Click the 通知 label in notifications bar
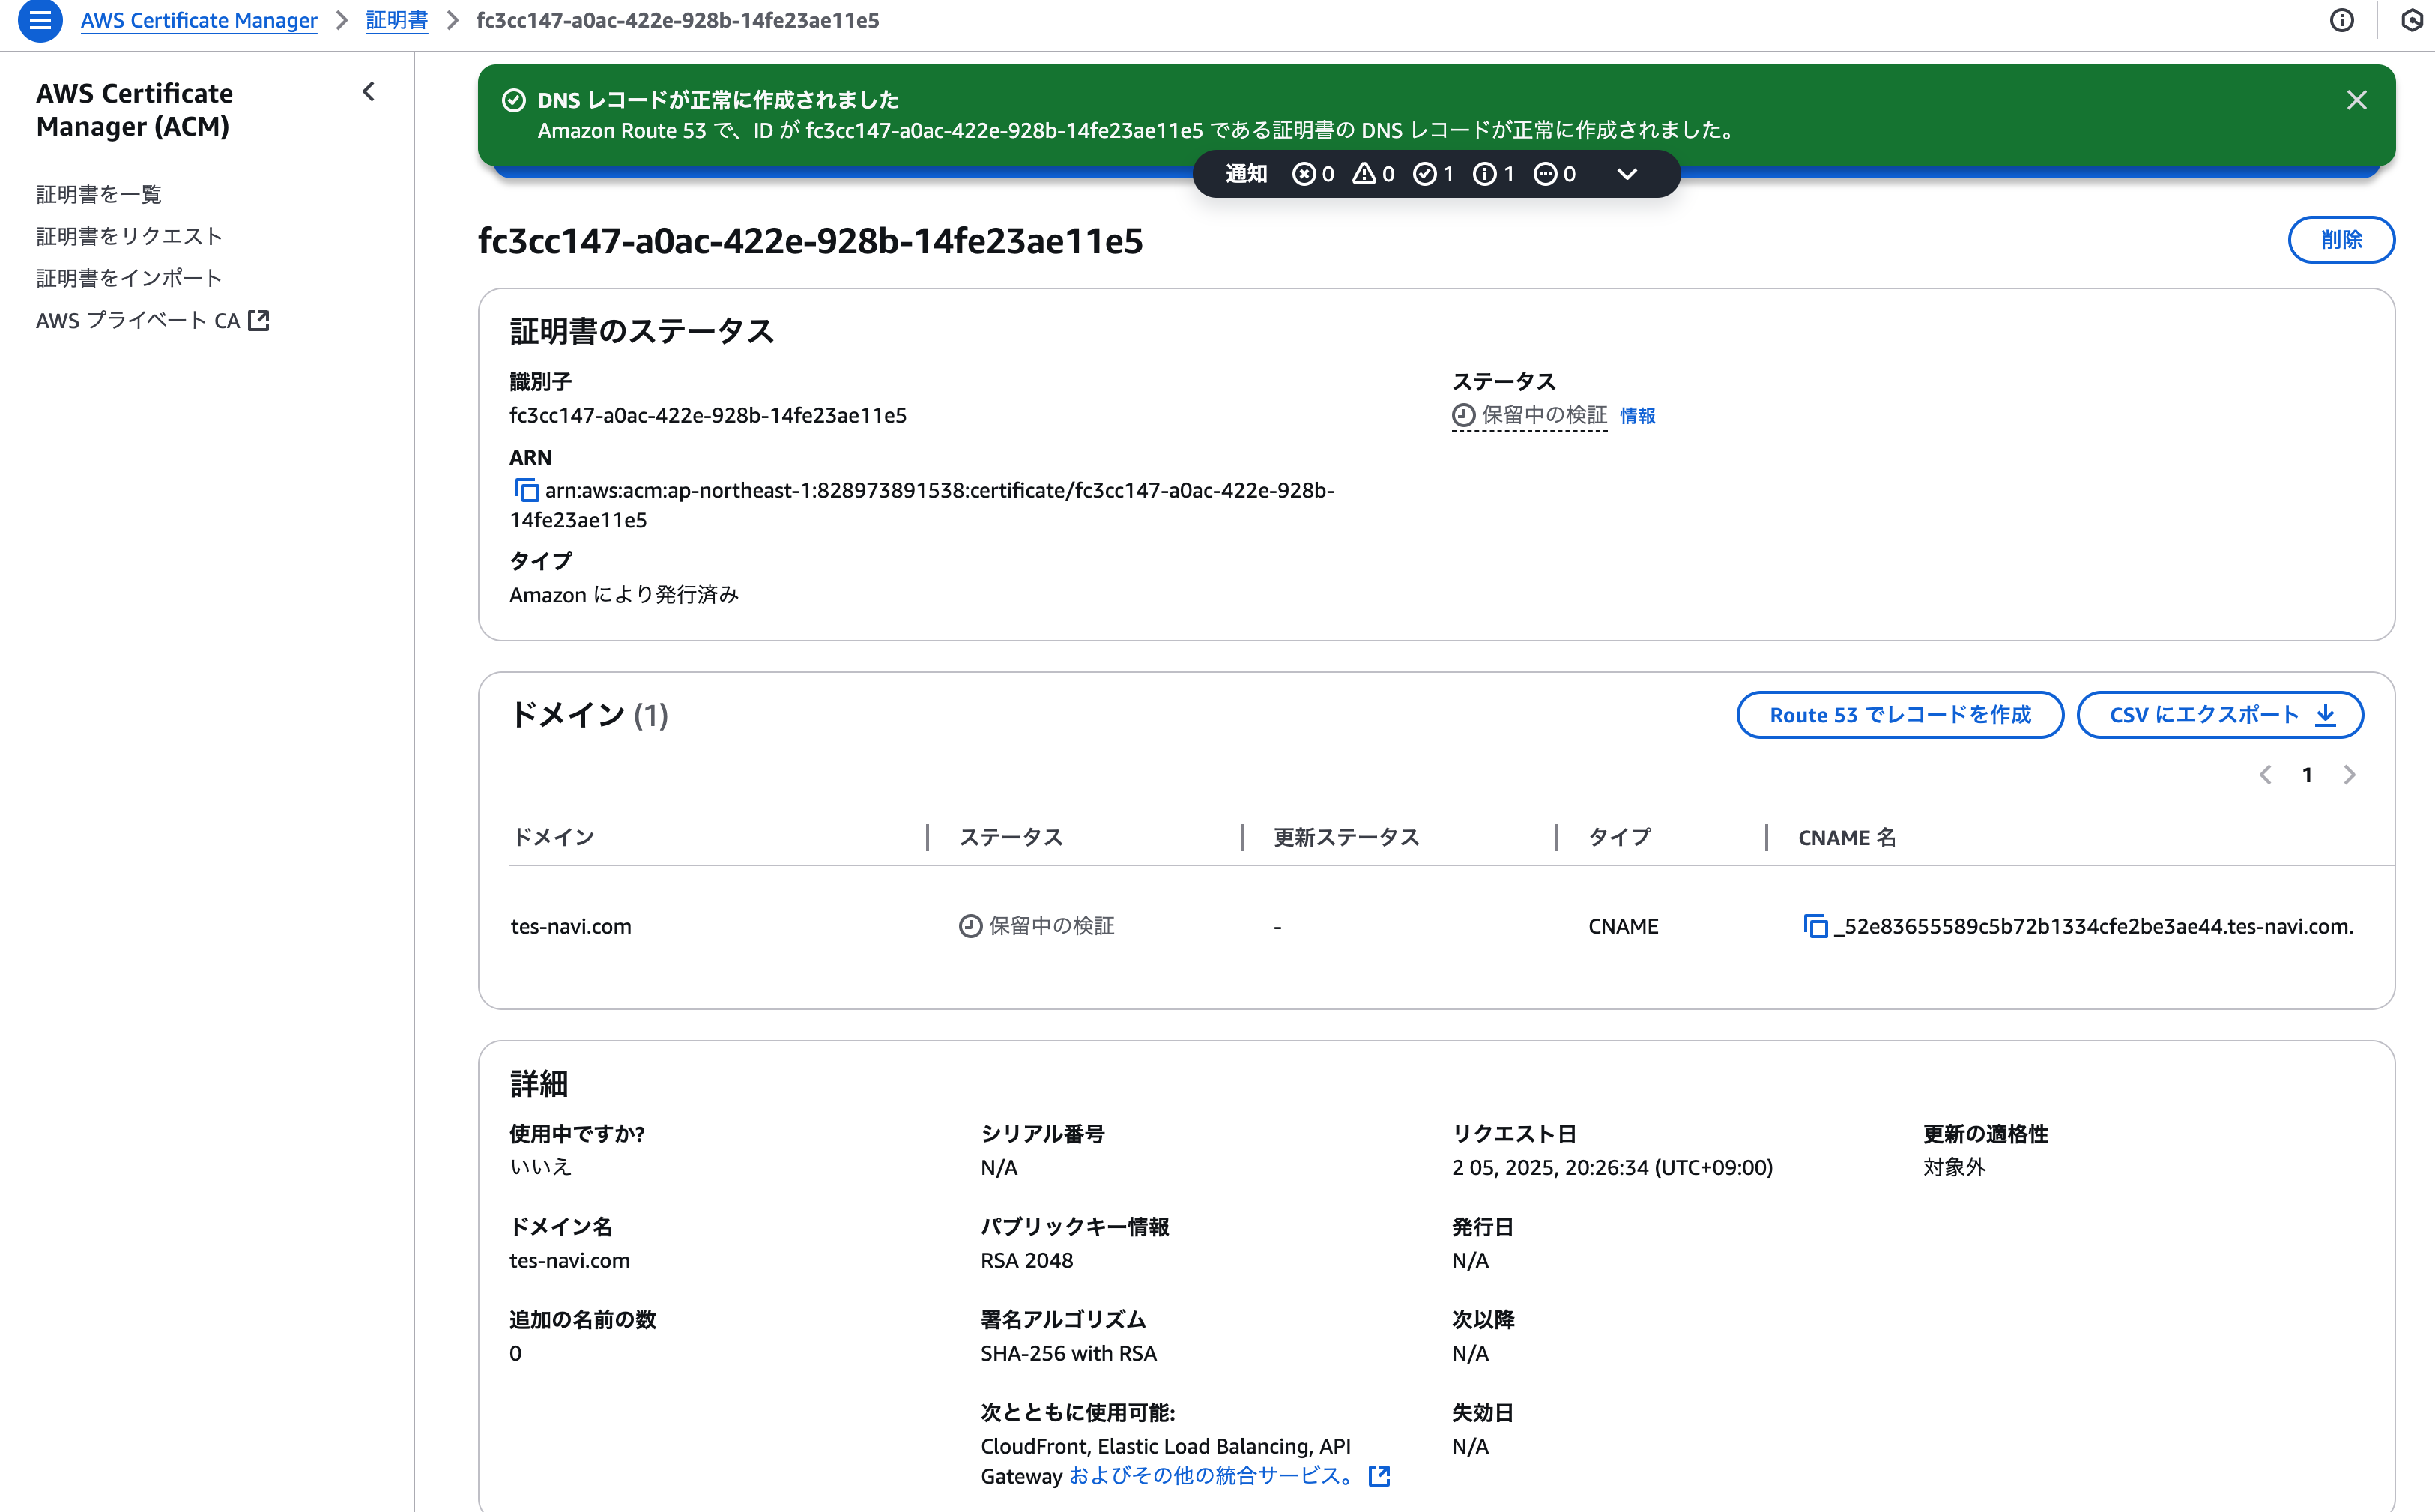Image resolution: width=2435 pixels, height=1512 pixels. (1246, 174)
